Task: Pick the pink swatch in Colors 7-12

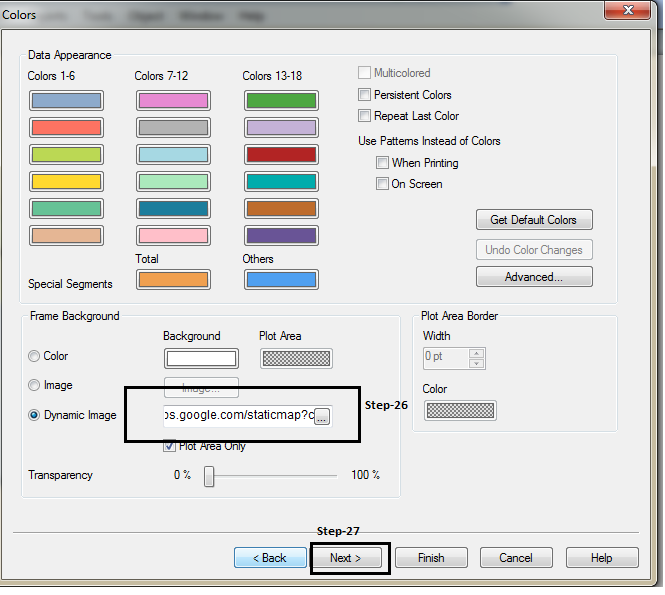Action: pyautogui.click(x=172, y=101)
